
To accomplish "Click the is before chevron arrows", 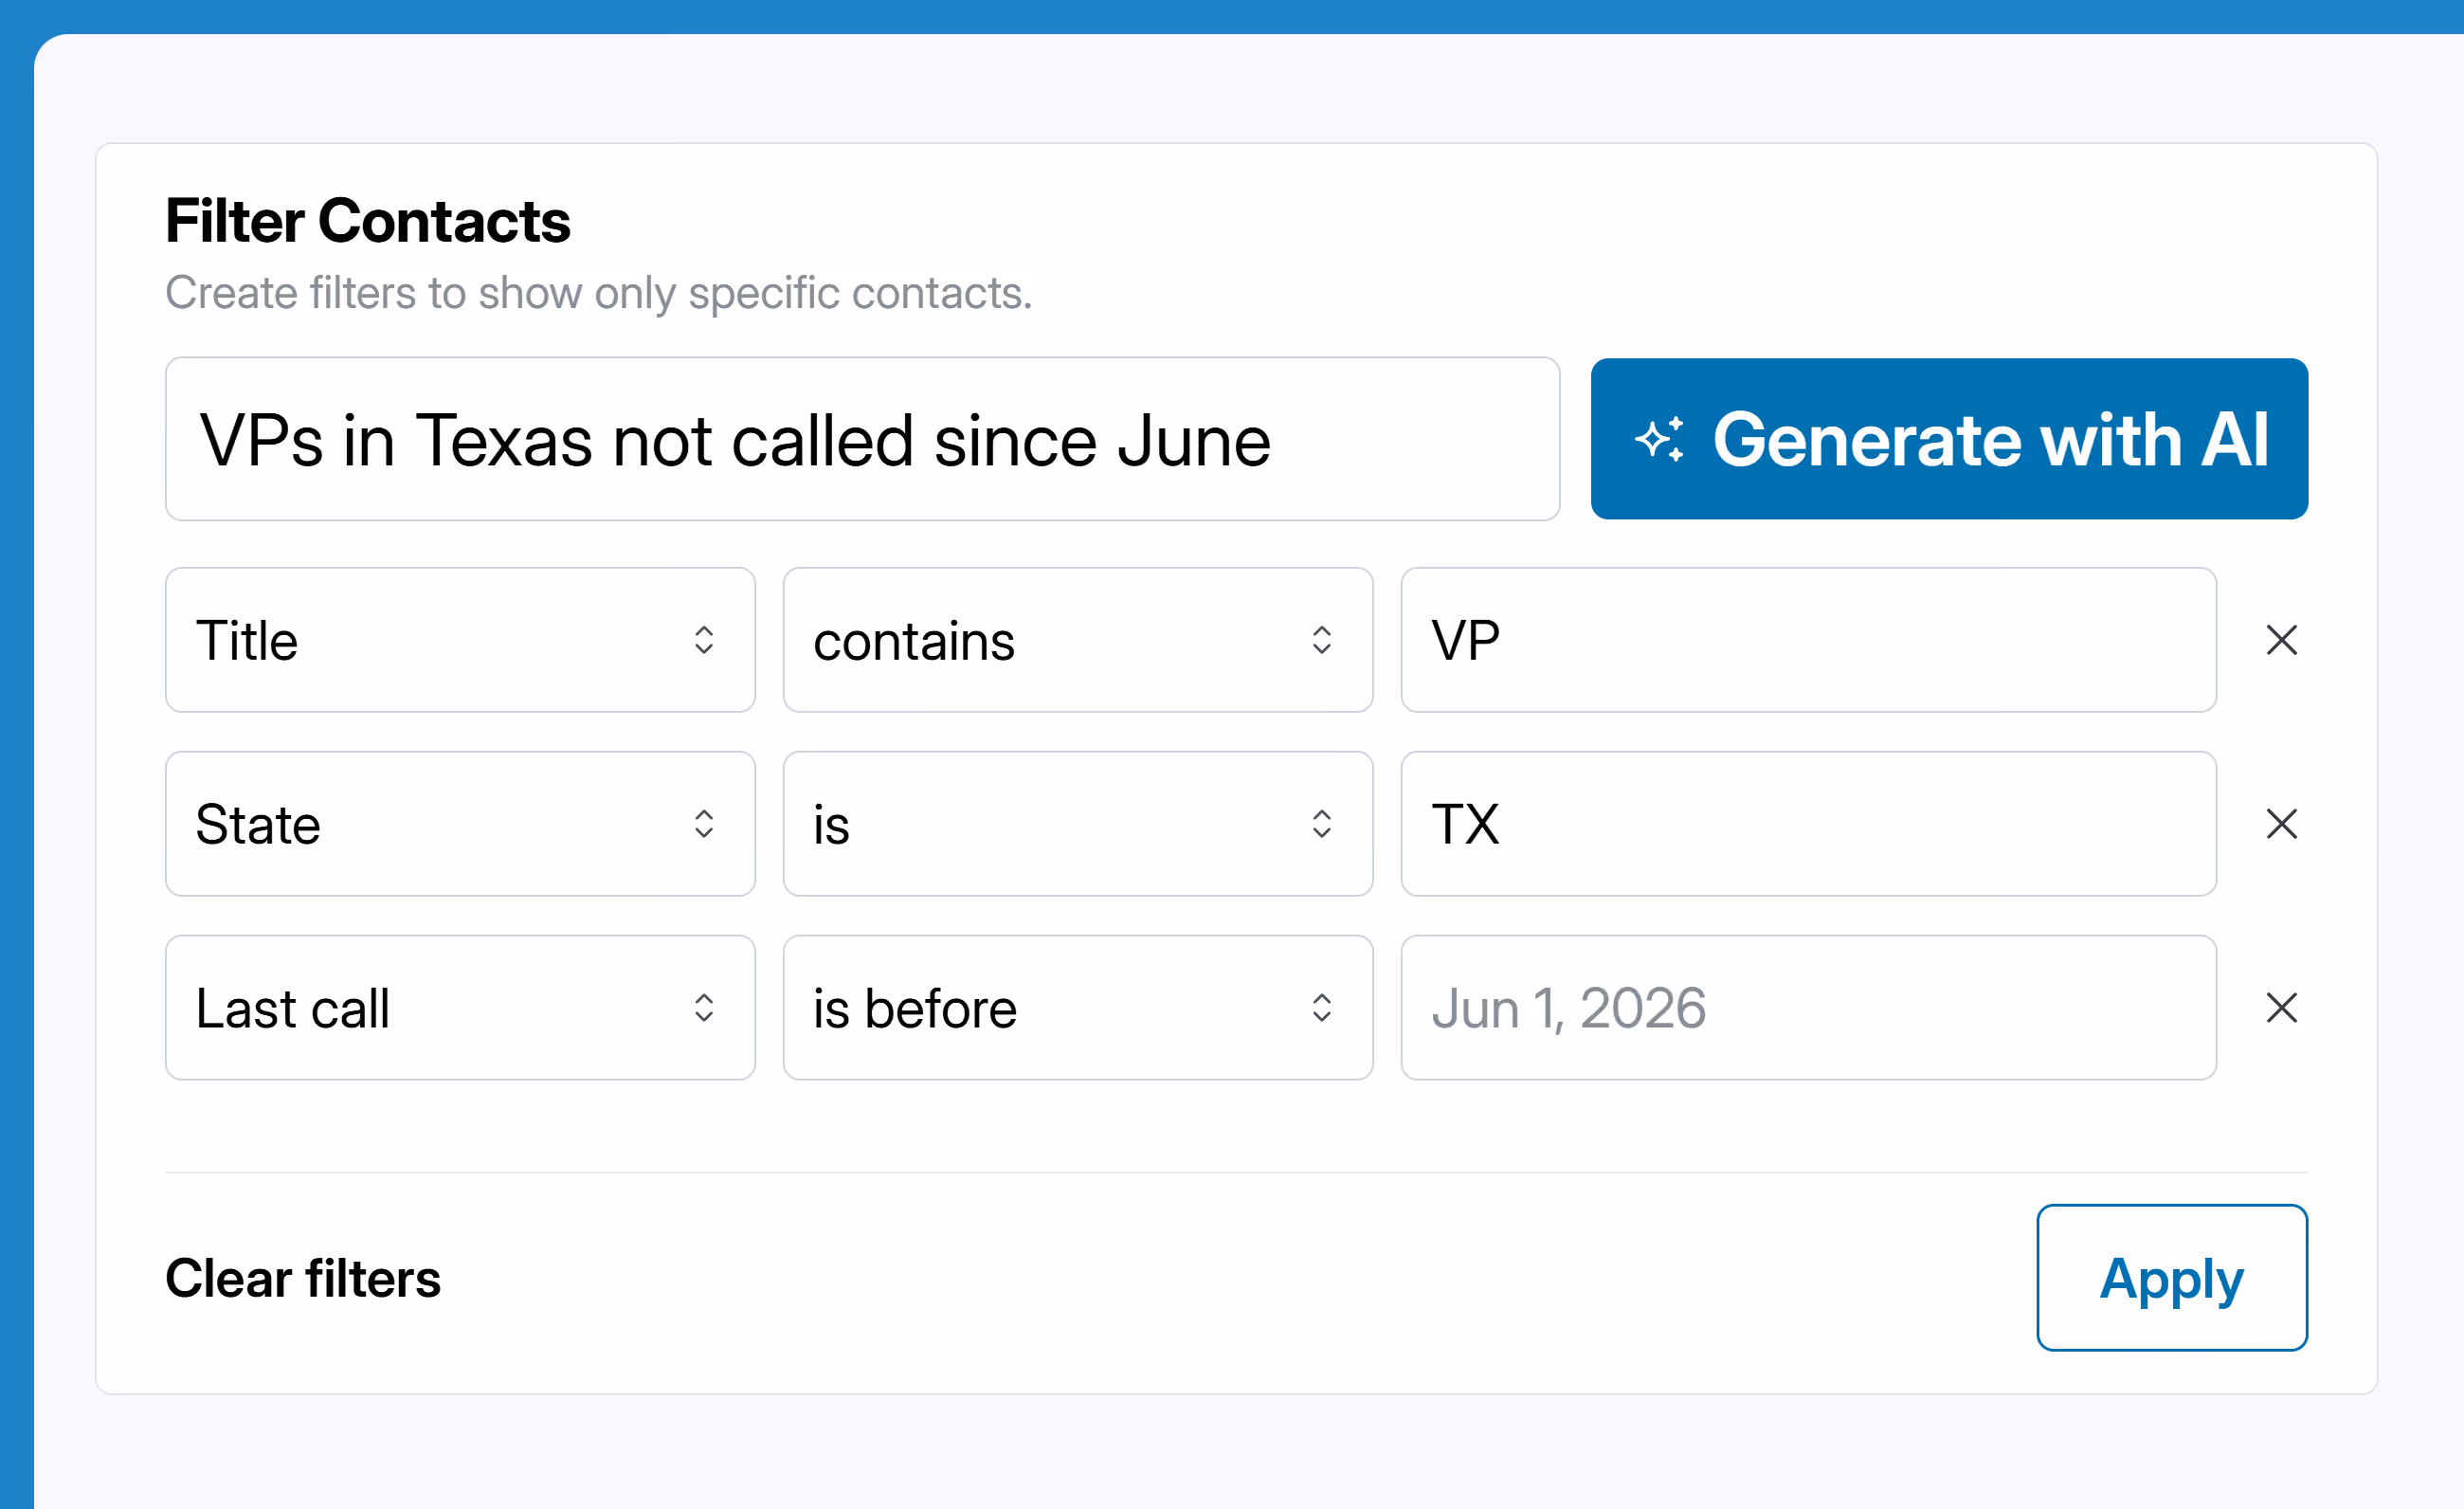I will 1322,1008.
